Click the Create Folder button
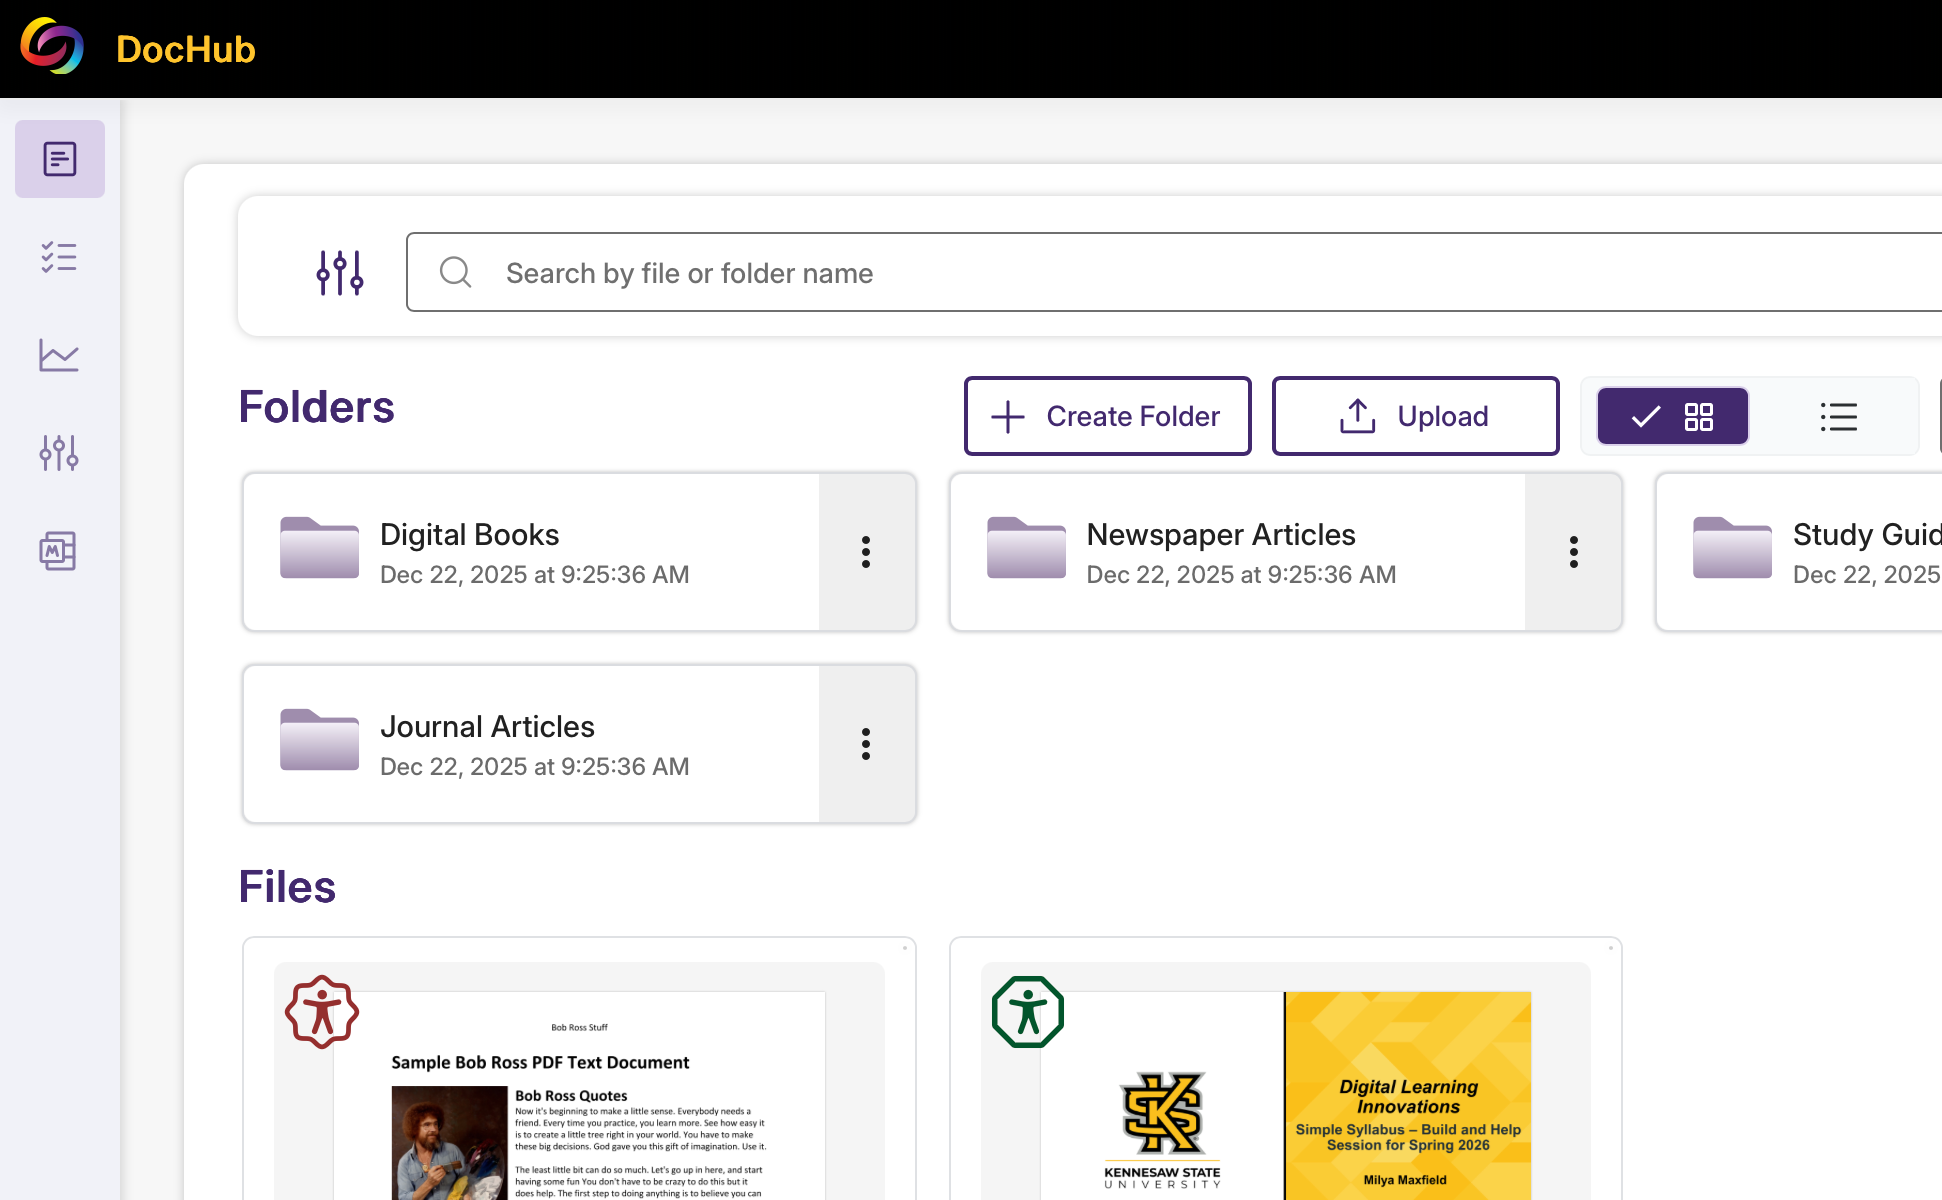The width and height of the screenshot is (1942, 1200). [1107, 416]
